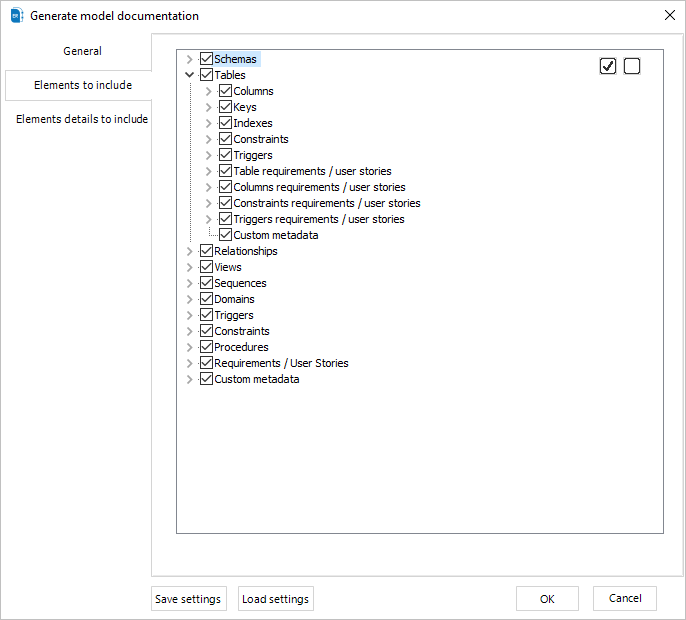Click the Load settings button
The image size is (686, 620).
click(276, 599)
